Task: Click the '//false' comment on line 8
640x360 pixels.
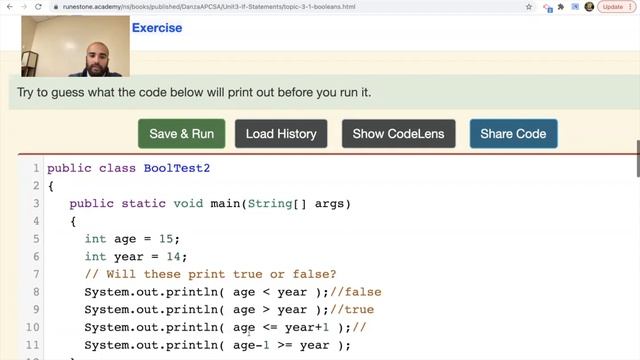Action: [x=356, y=292]
